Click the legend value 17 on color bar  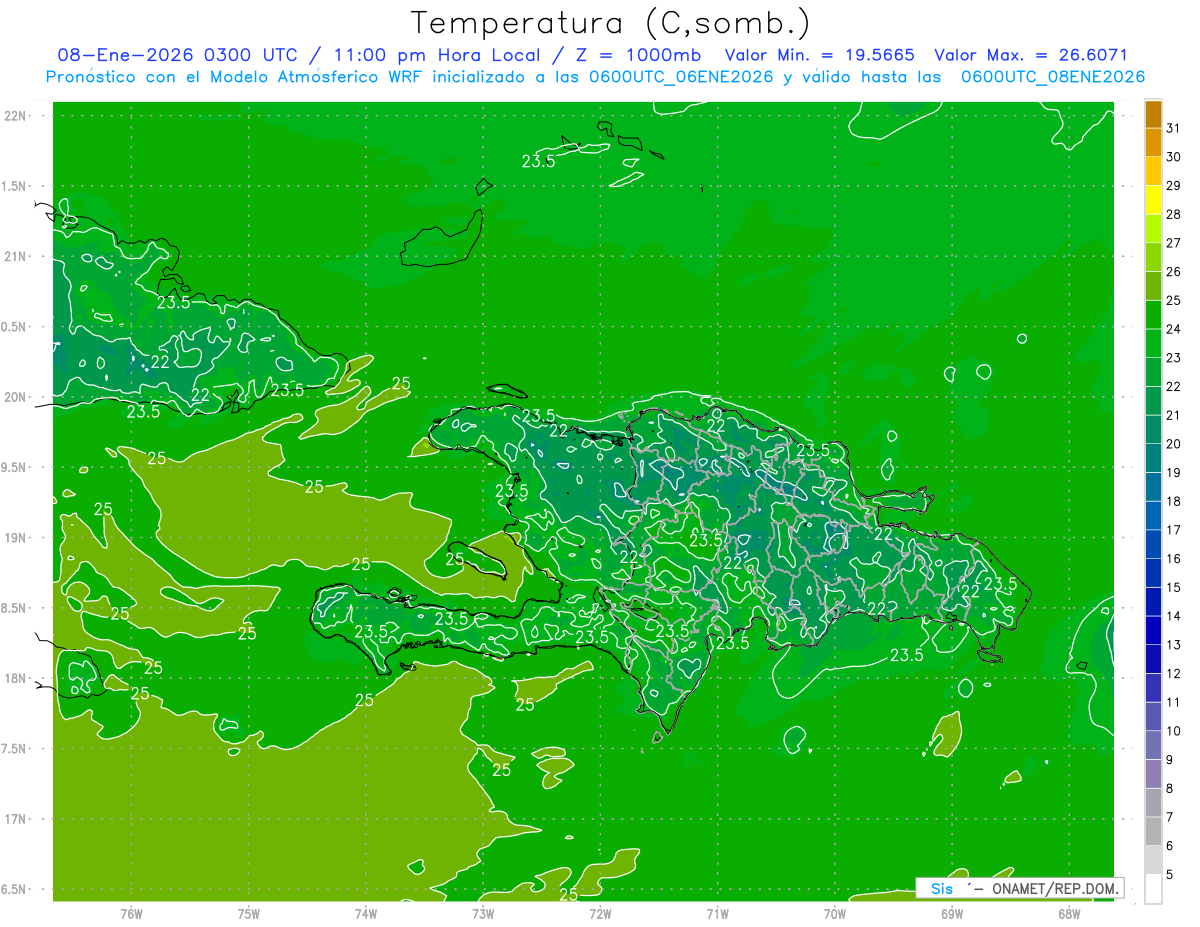(x=1173, y=530)
